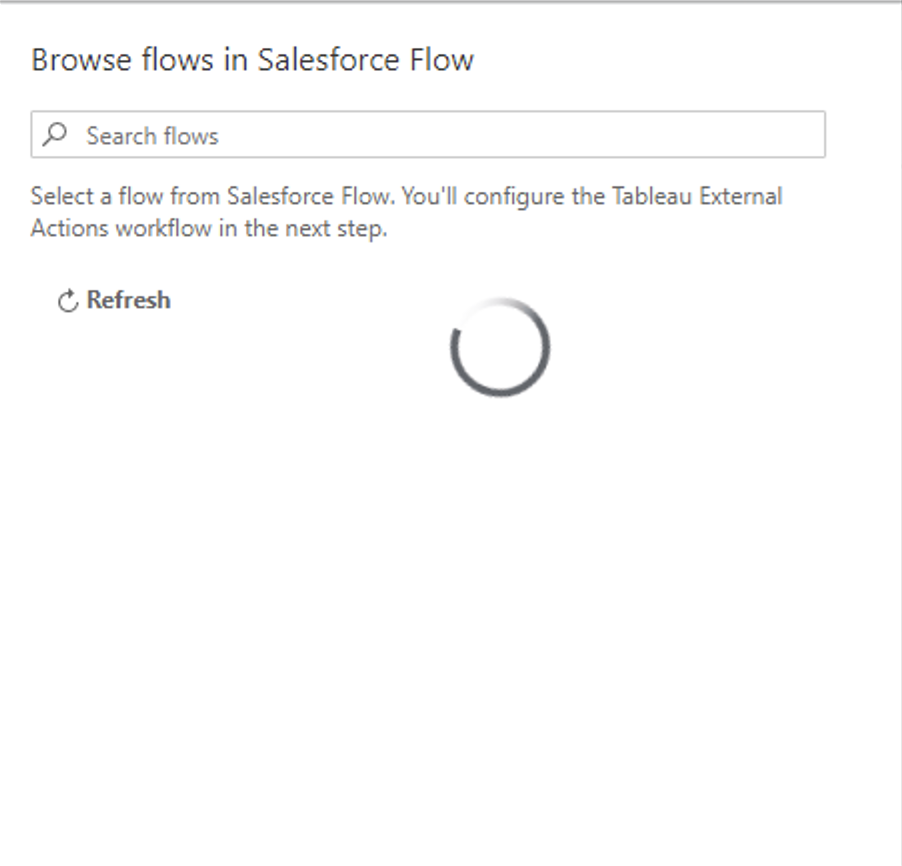Viewport: 902px width, 866px height.
Task: Select the 'Browse flows in Salesforce Flow' heading
Action: (252, 60)
